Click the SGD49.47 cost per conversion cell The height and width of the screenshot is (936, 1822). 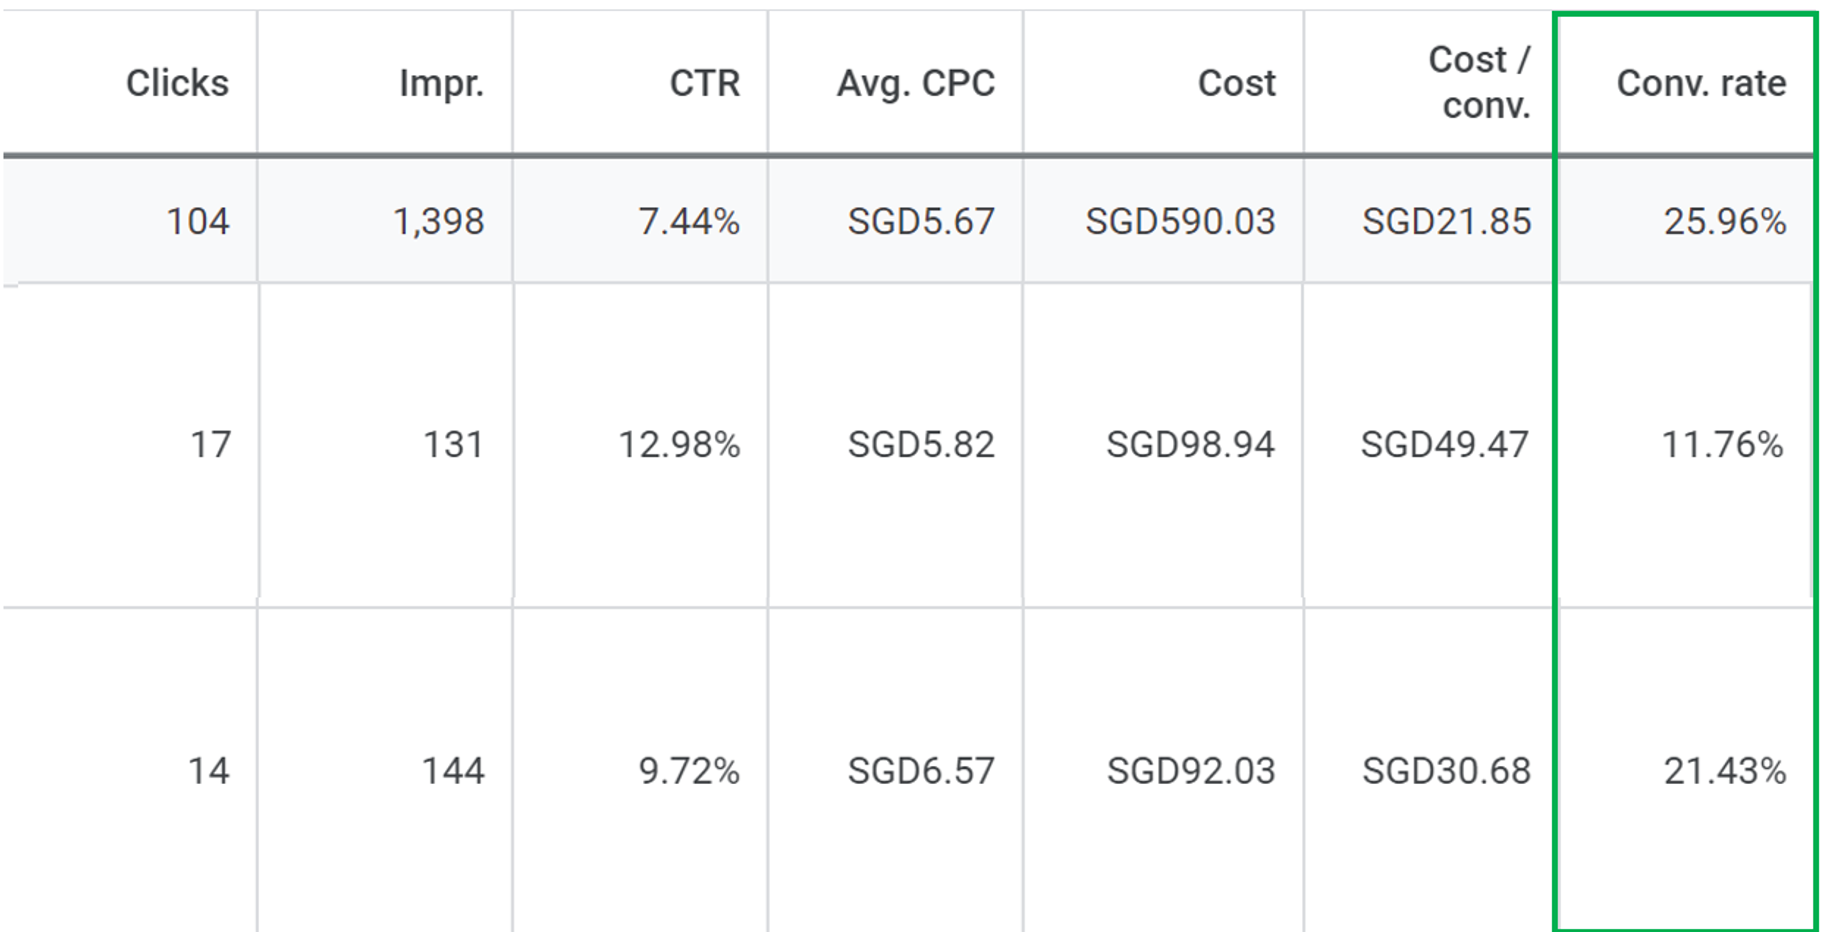[x=1445, y=444]
